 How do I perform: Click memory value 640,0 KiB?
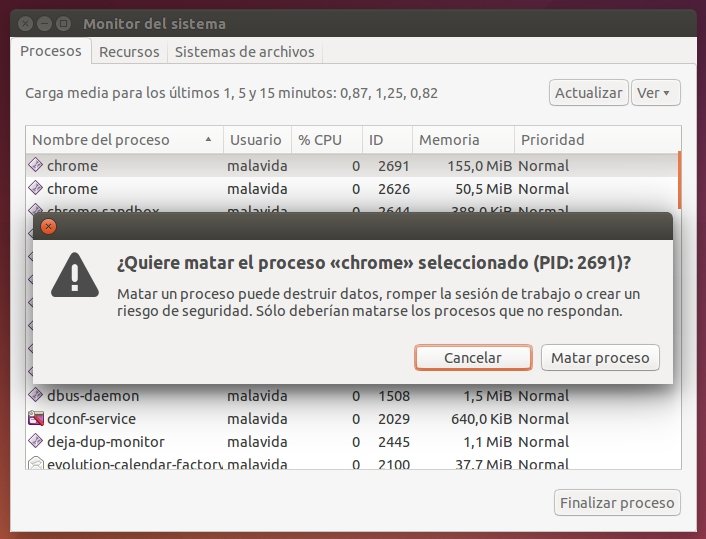coord(482,419)
